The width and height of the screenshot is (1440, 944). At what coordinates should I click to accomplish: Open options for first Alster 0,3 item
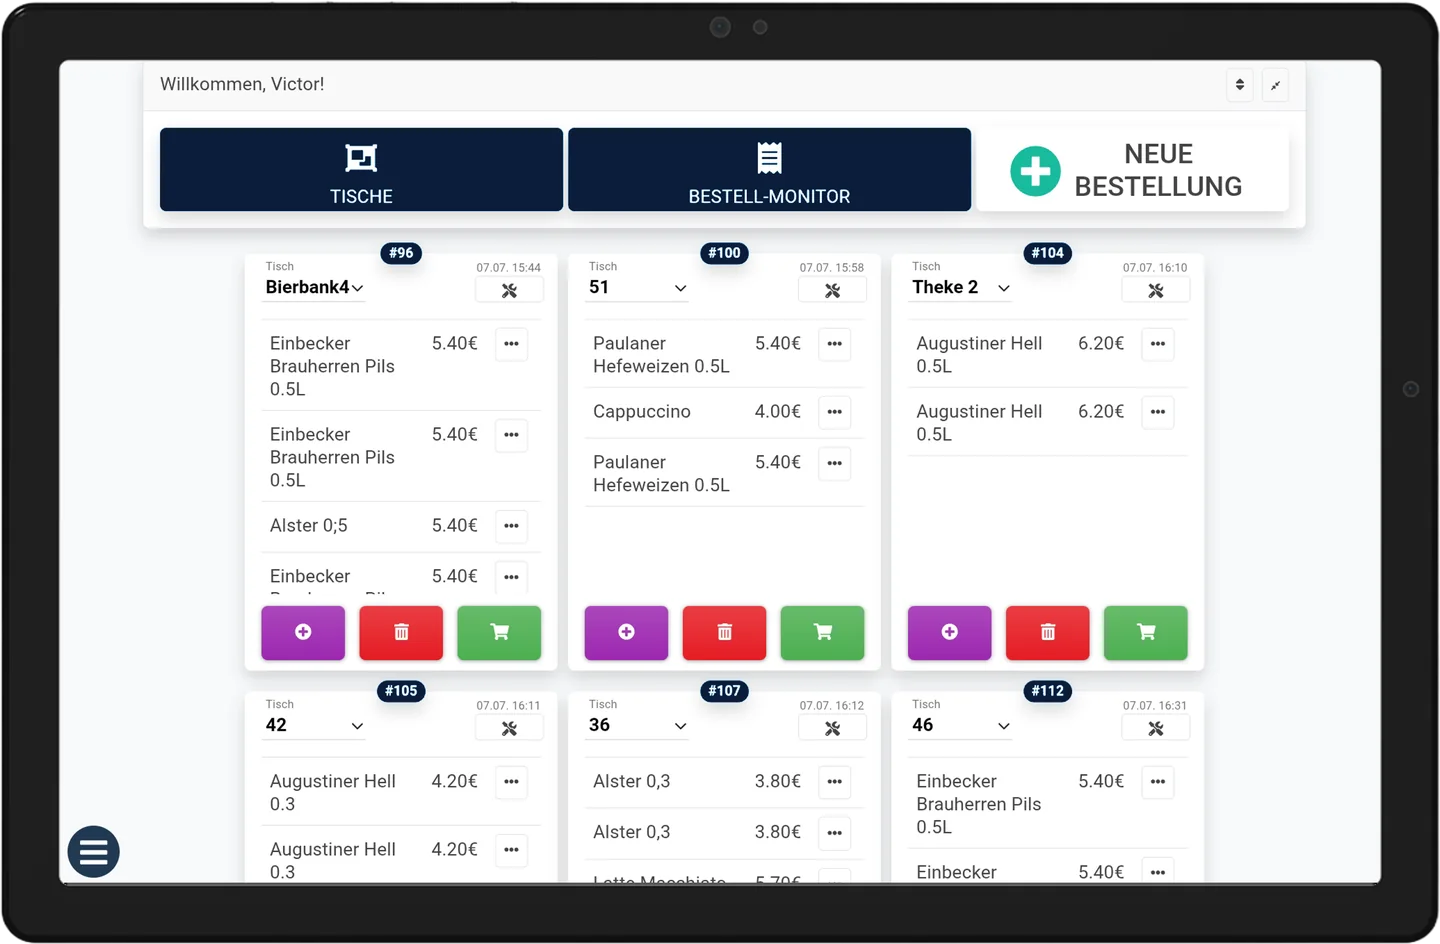click(x=834, y=782)
